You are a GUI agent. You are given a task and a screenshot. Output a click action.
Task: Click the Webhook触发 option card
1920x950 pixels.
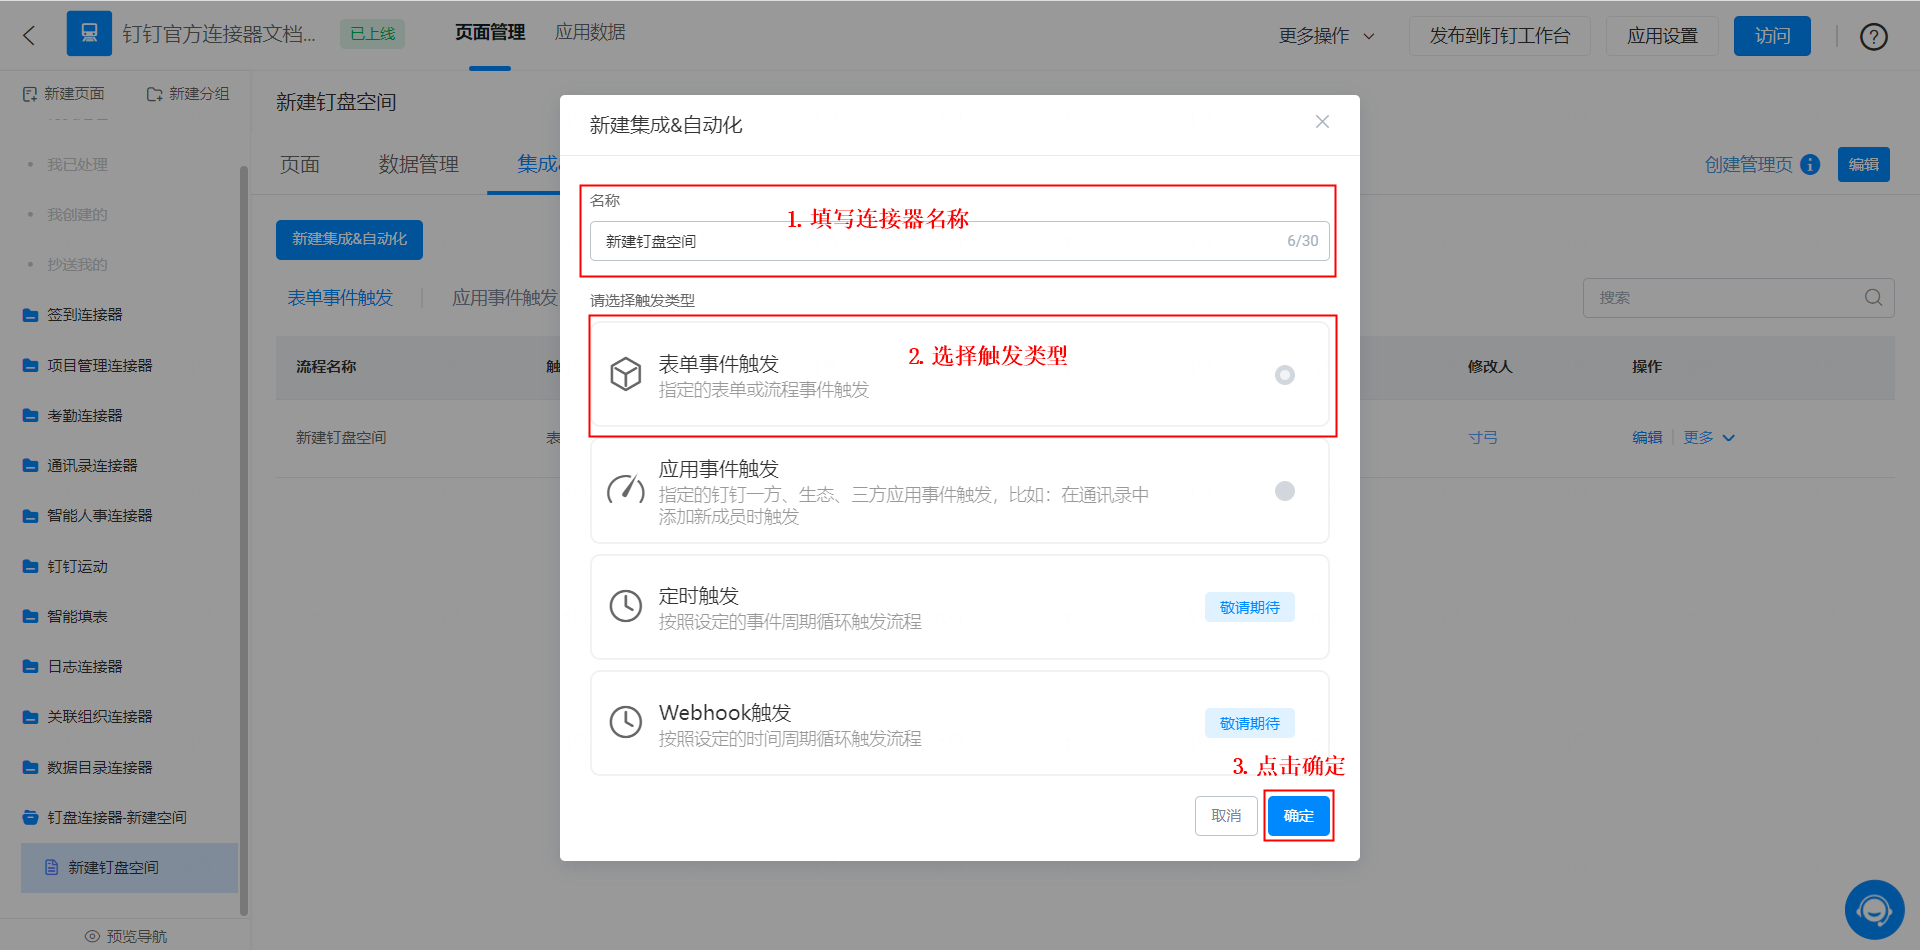pos(960,723)
